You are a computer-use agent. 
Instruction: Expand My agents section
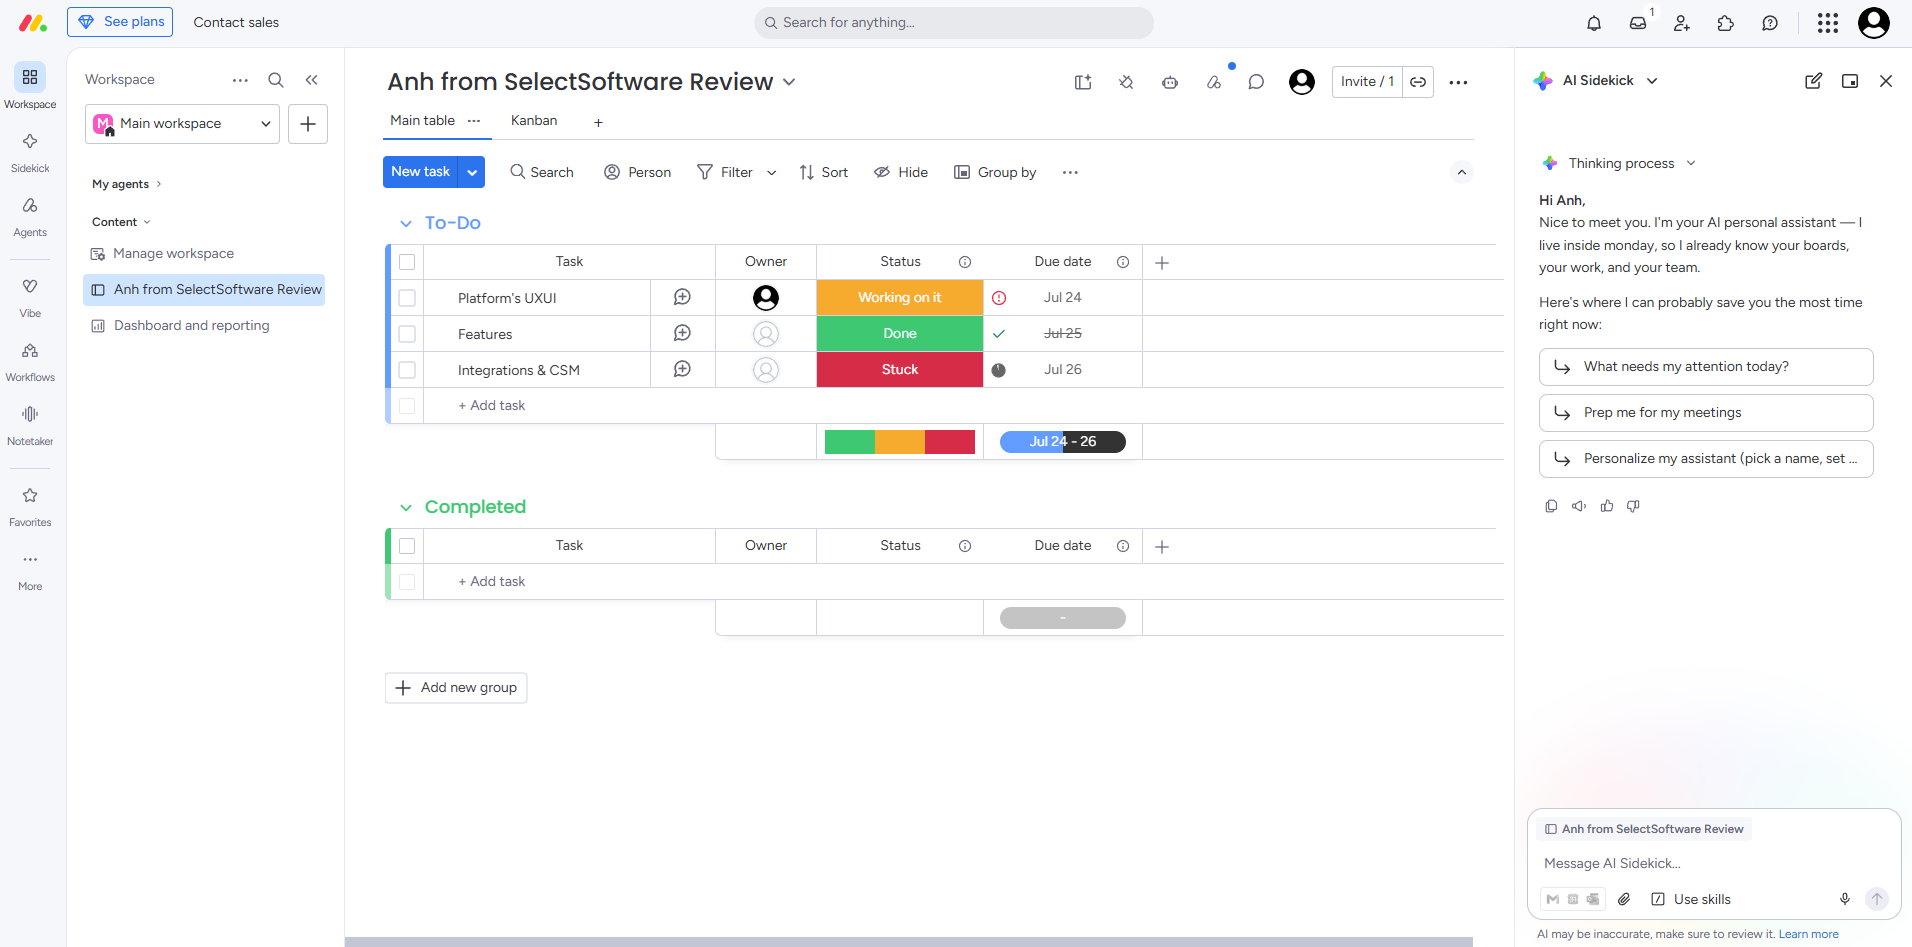coord(127,184)
